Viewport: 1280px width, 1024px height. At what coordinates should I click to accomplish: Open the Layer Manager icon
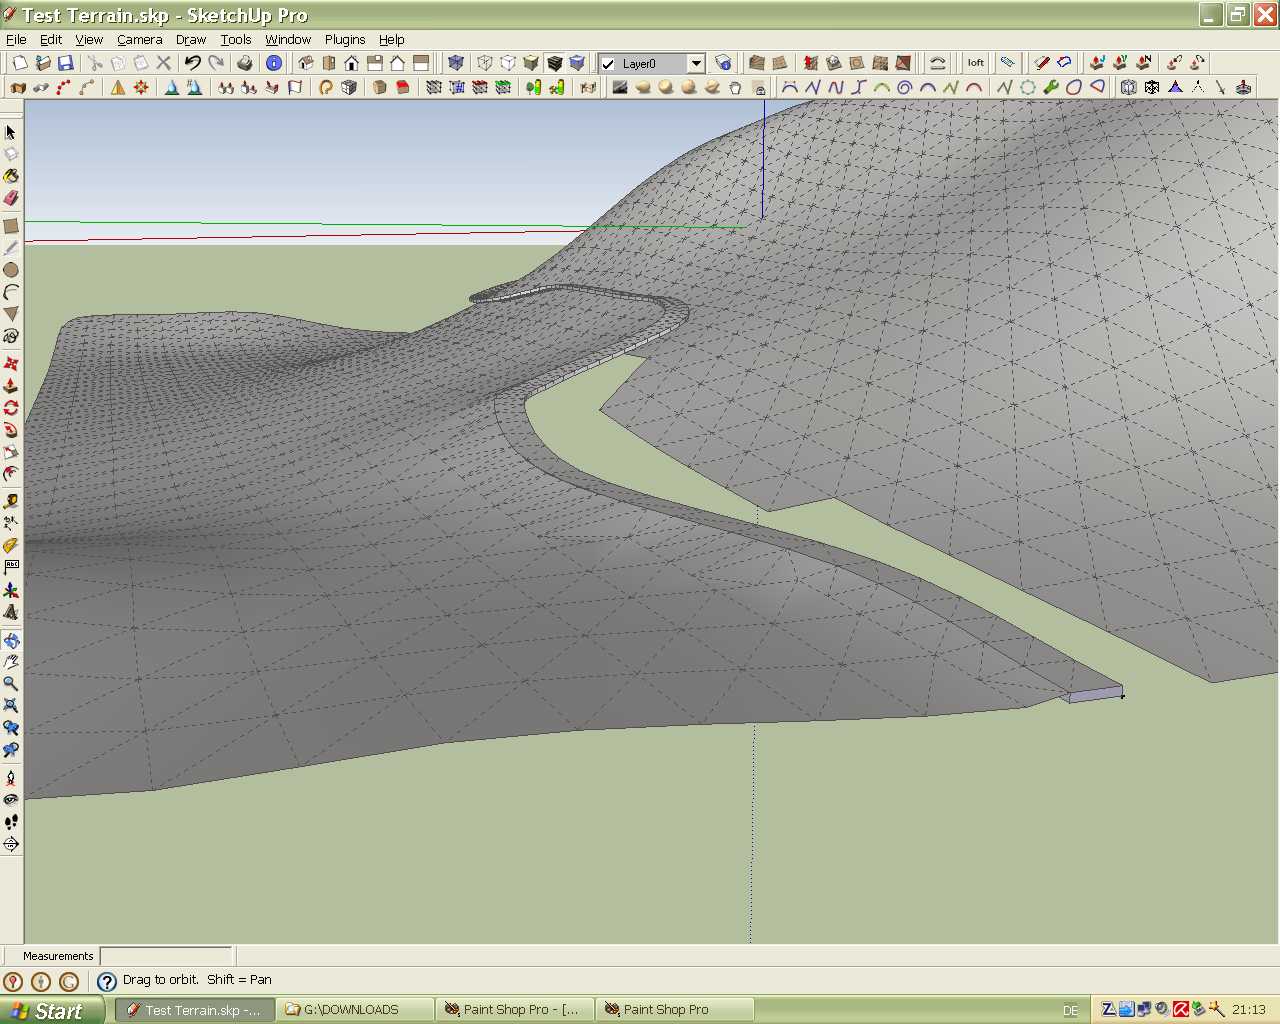tap(723, 63)
